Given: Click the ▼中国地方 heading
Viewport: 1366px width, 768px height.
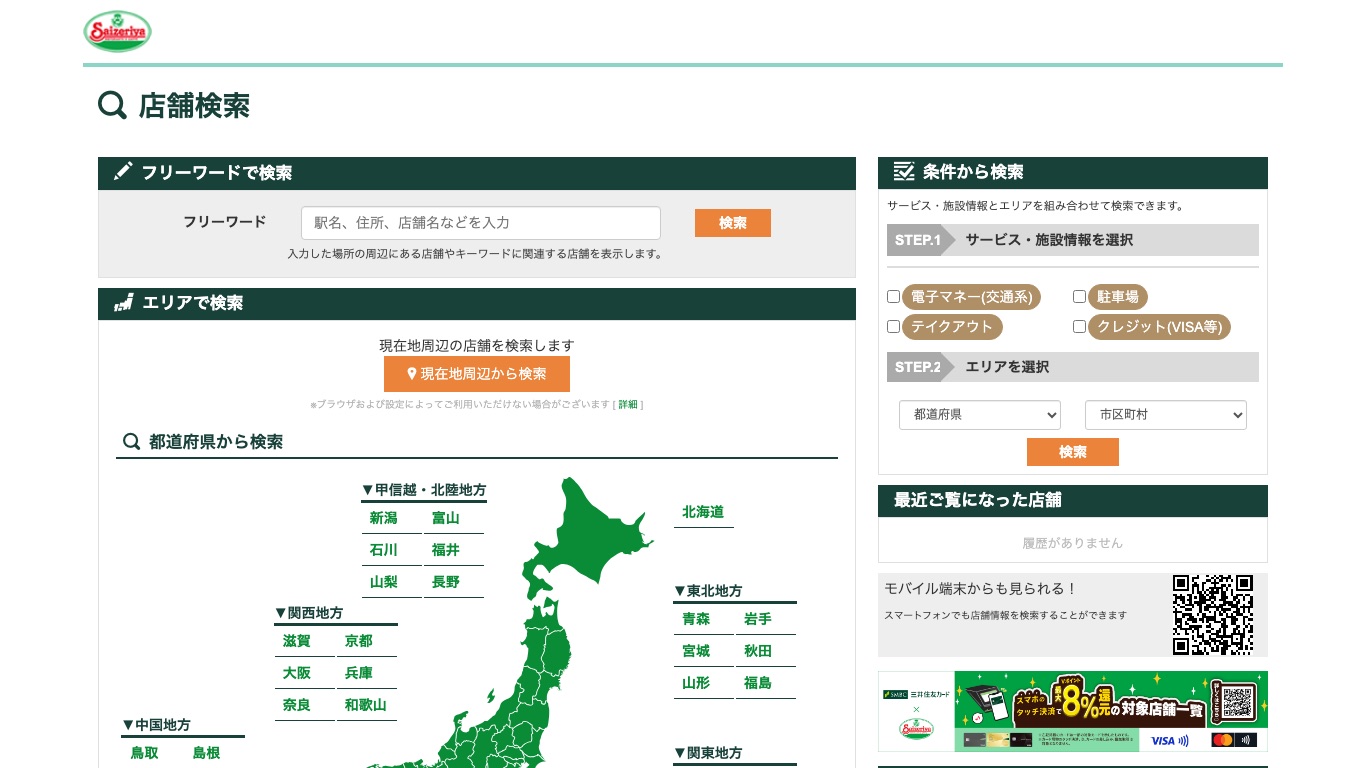Looking at the screenshot, I should tap(156, 725).
